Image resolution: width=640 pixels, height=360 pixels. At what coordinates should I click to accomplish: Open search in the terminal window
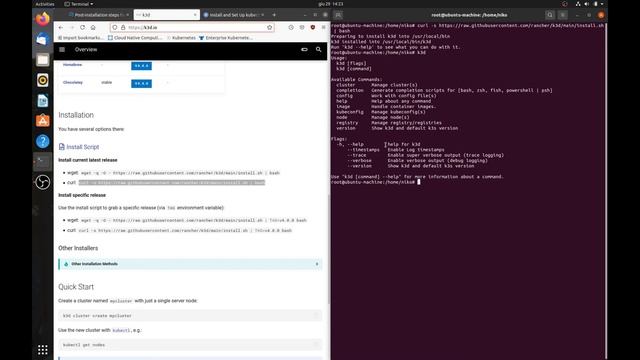[550, 15]
